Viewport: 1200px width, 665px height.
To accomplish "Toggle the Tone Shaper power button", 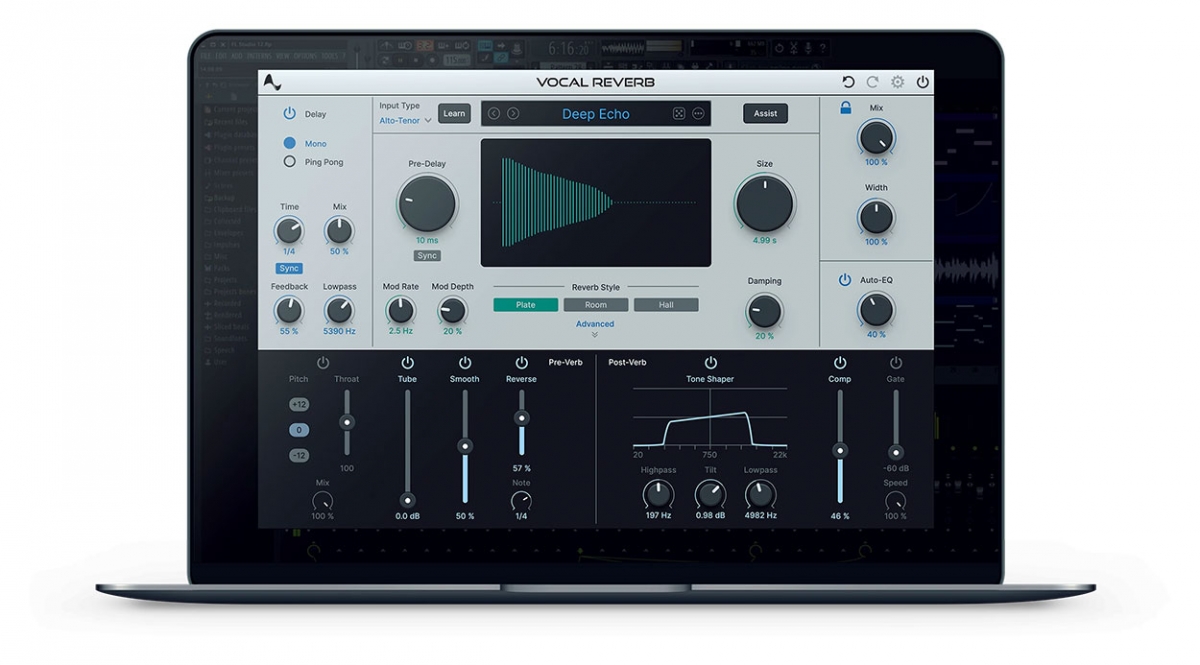I will coord(710,362).
